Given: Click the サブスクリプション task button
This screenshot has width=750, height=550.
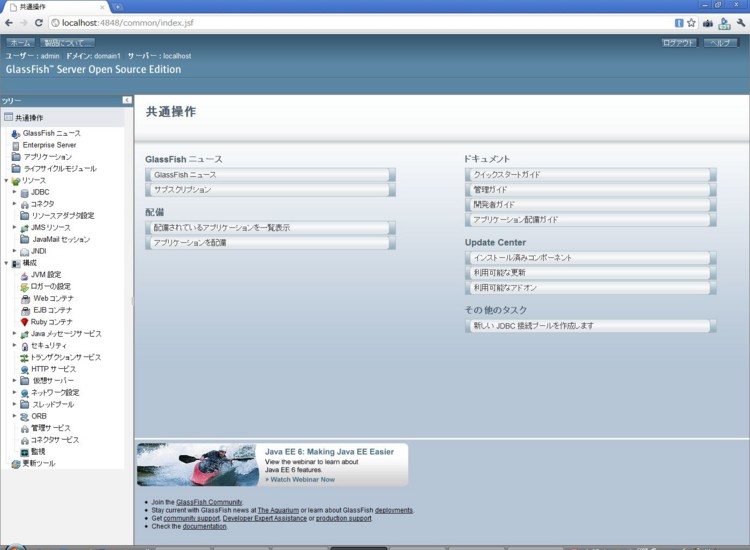Looking at the screenshot, I should click(270, 190).
